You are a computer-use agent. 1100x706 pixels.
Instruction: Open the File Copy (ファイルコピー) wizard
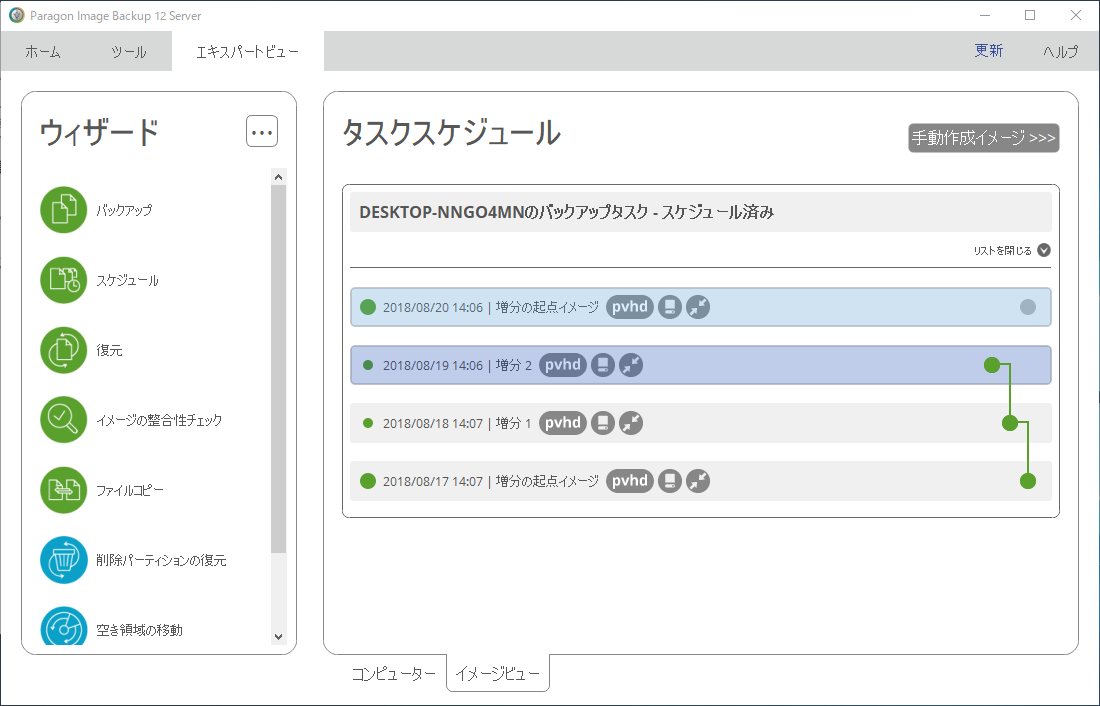(x=65, y=490)
